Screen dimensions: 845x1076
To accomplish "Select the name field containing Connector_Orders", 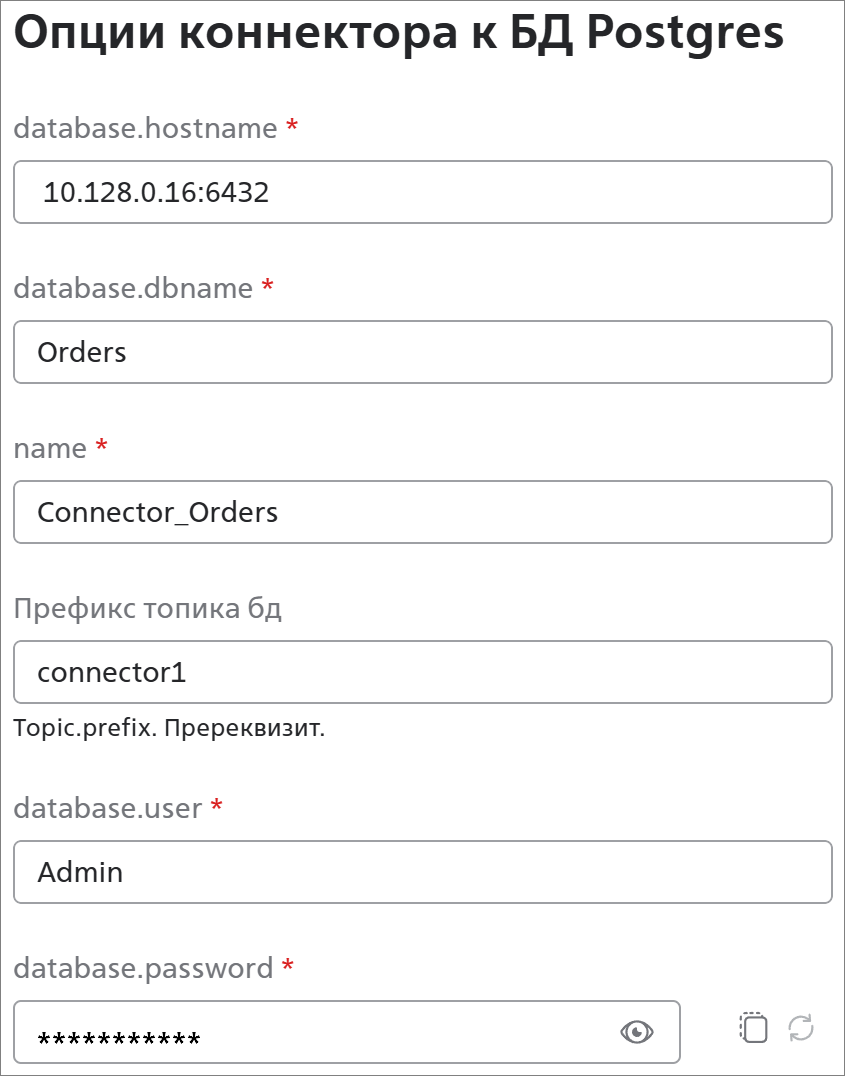I will point(423,512).
